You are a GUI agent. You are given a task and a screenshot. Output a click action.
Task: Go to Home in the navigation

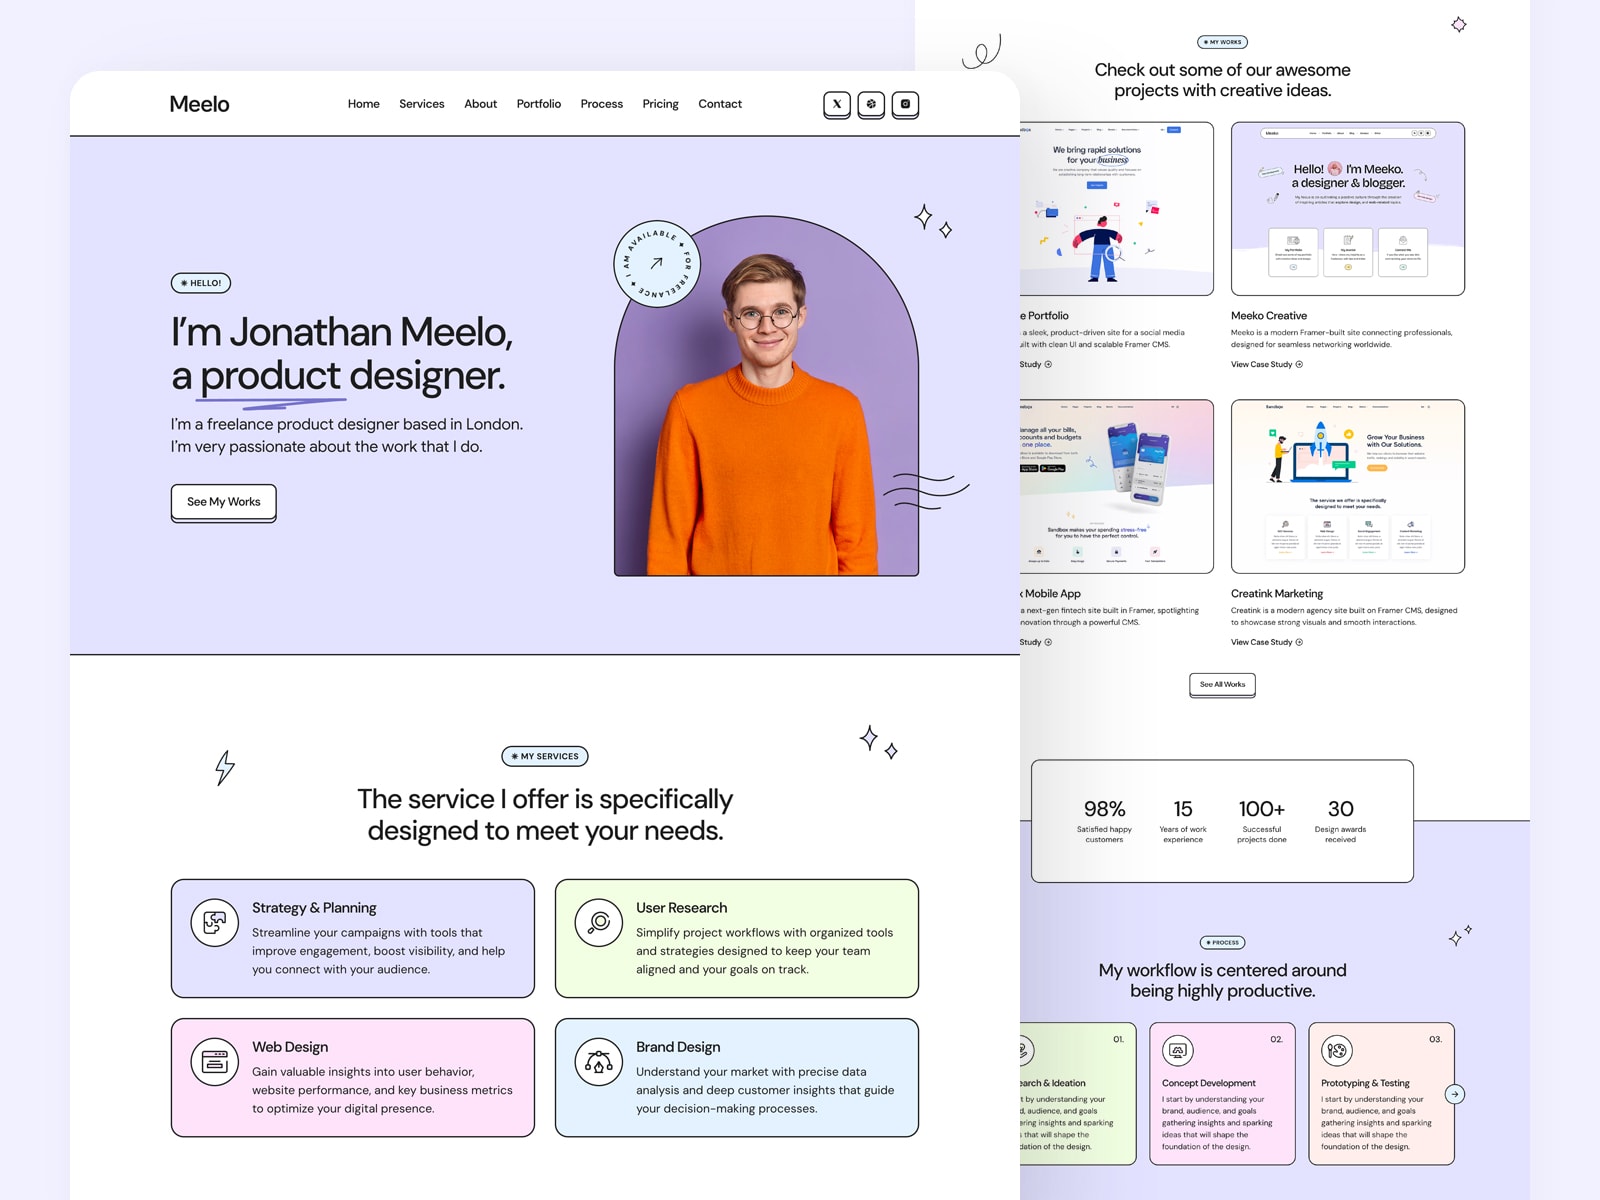pos(364,104)
